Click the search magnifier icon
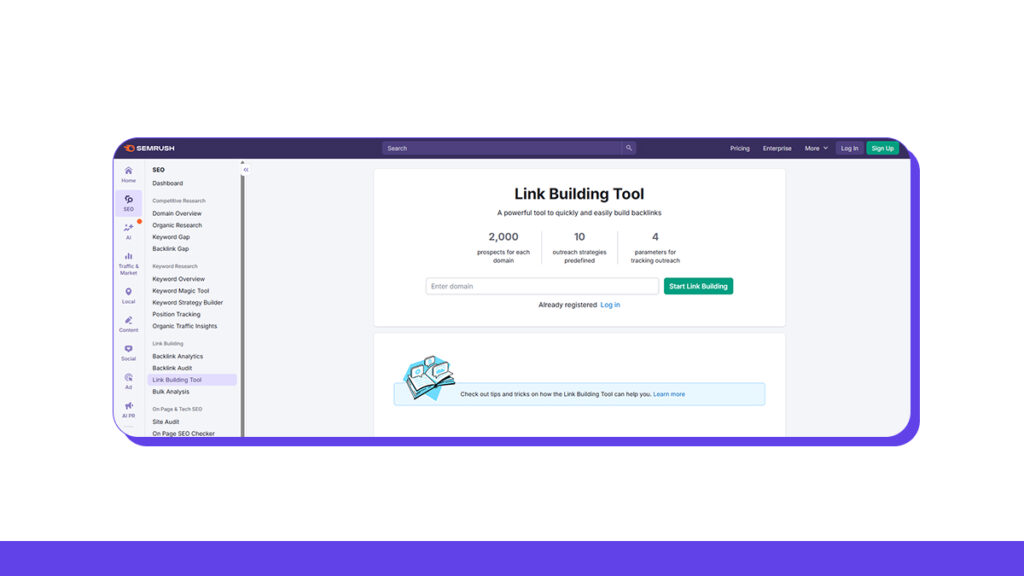Image resolution: width=1024 pixels, height=576 pixels. coord(629,147)
